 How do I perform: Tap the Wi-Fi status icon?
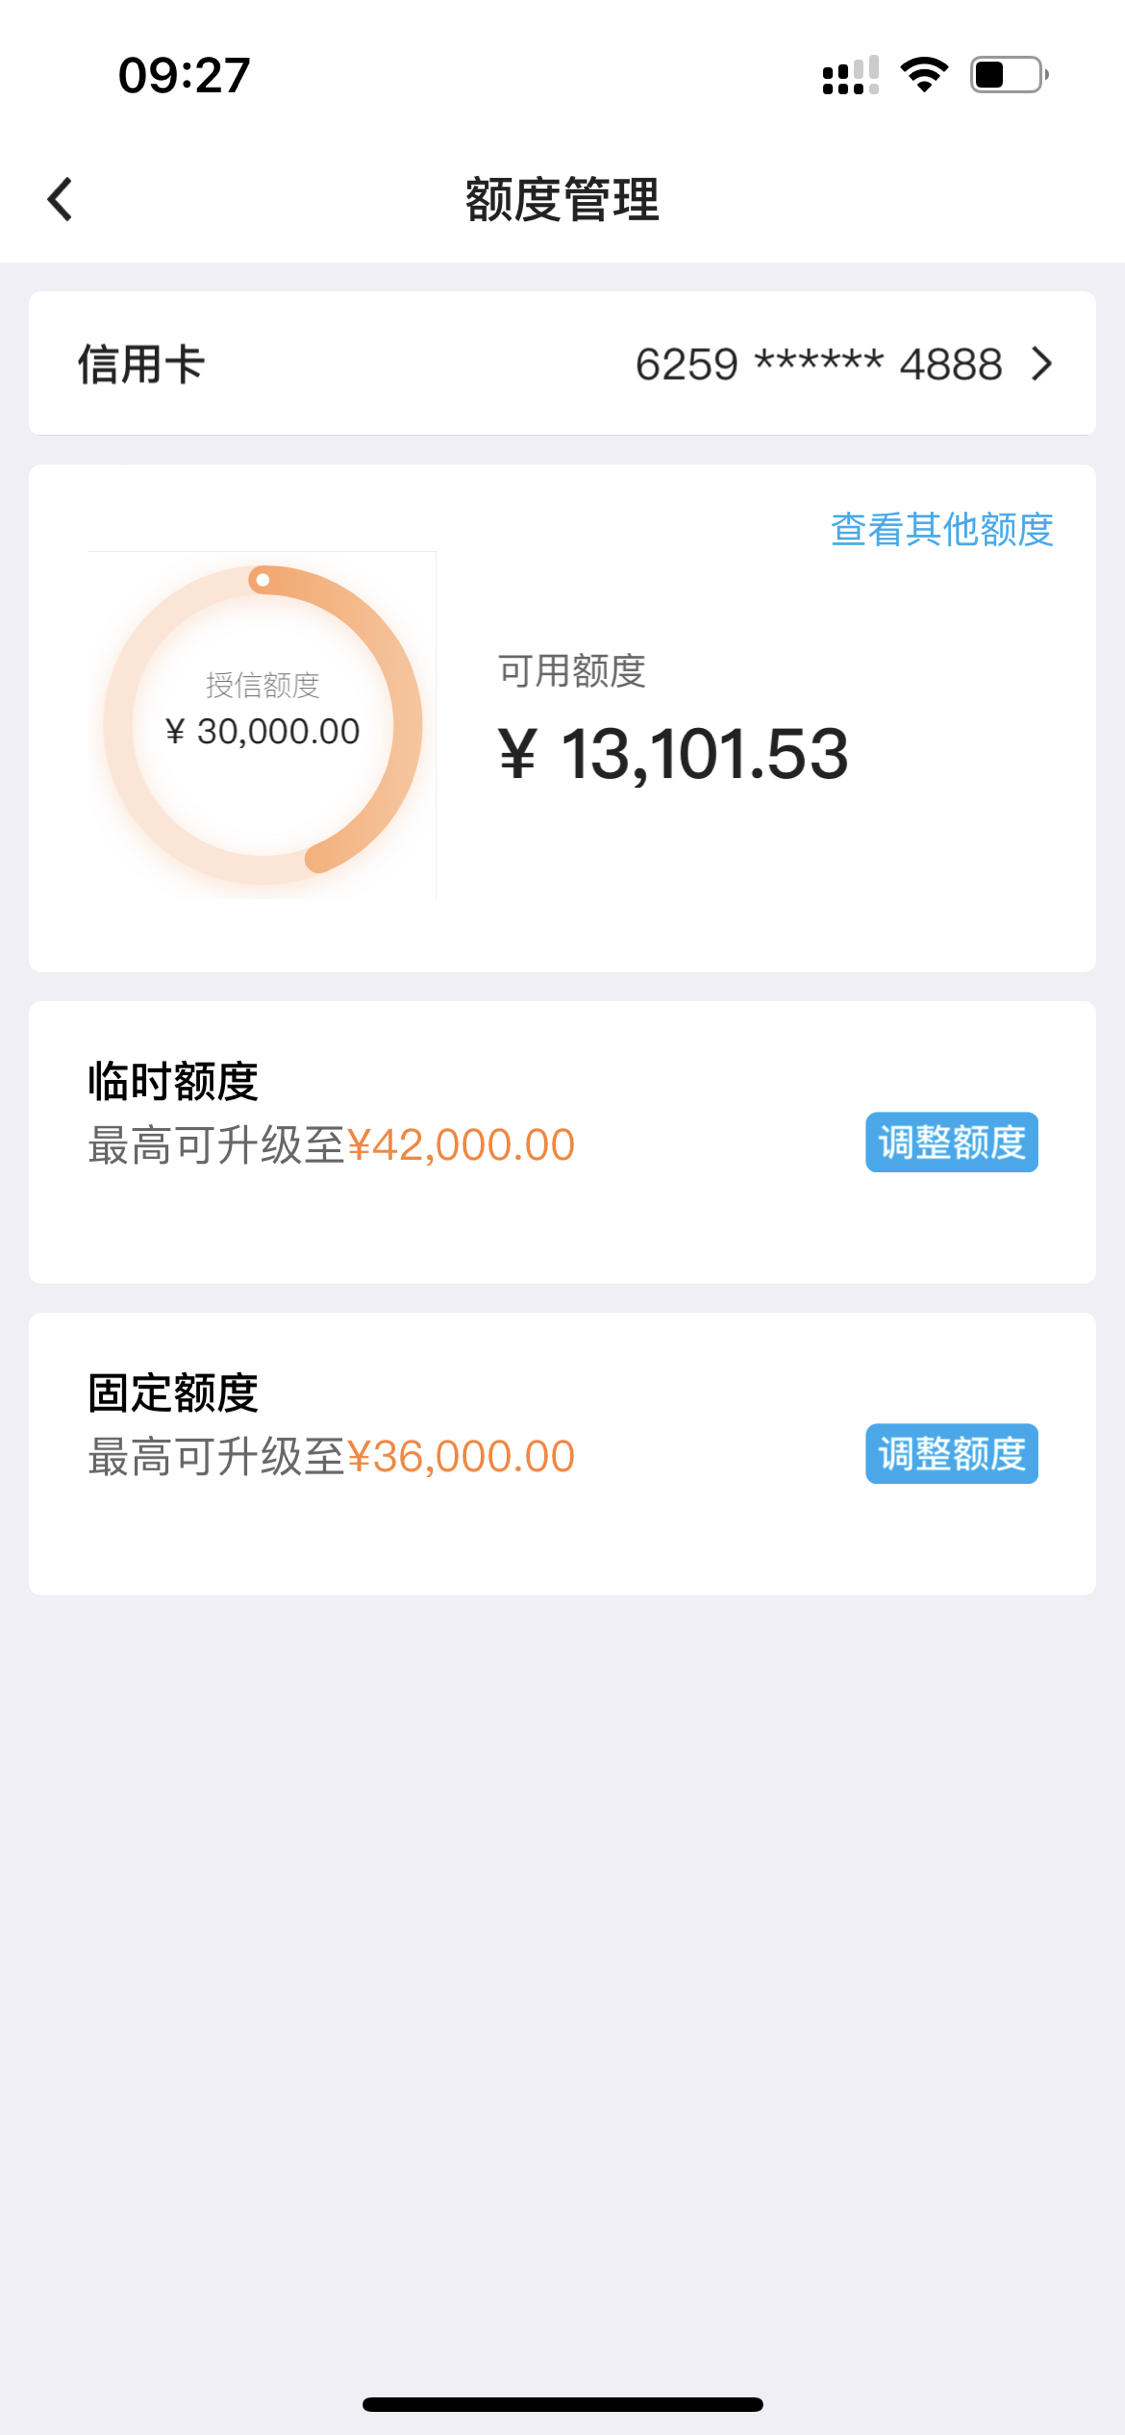[x=924, y=75]
